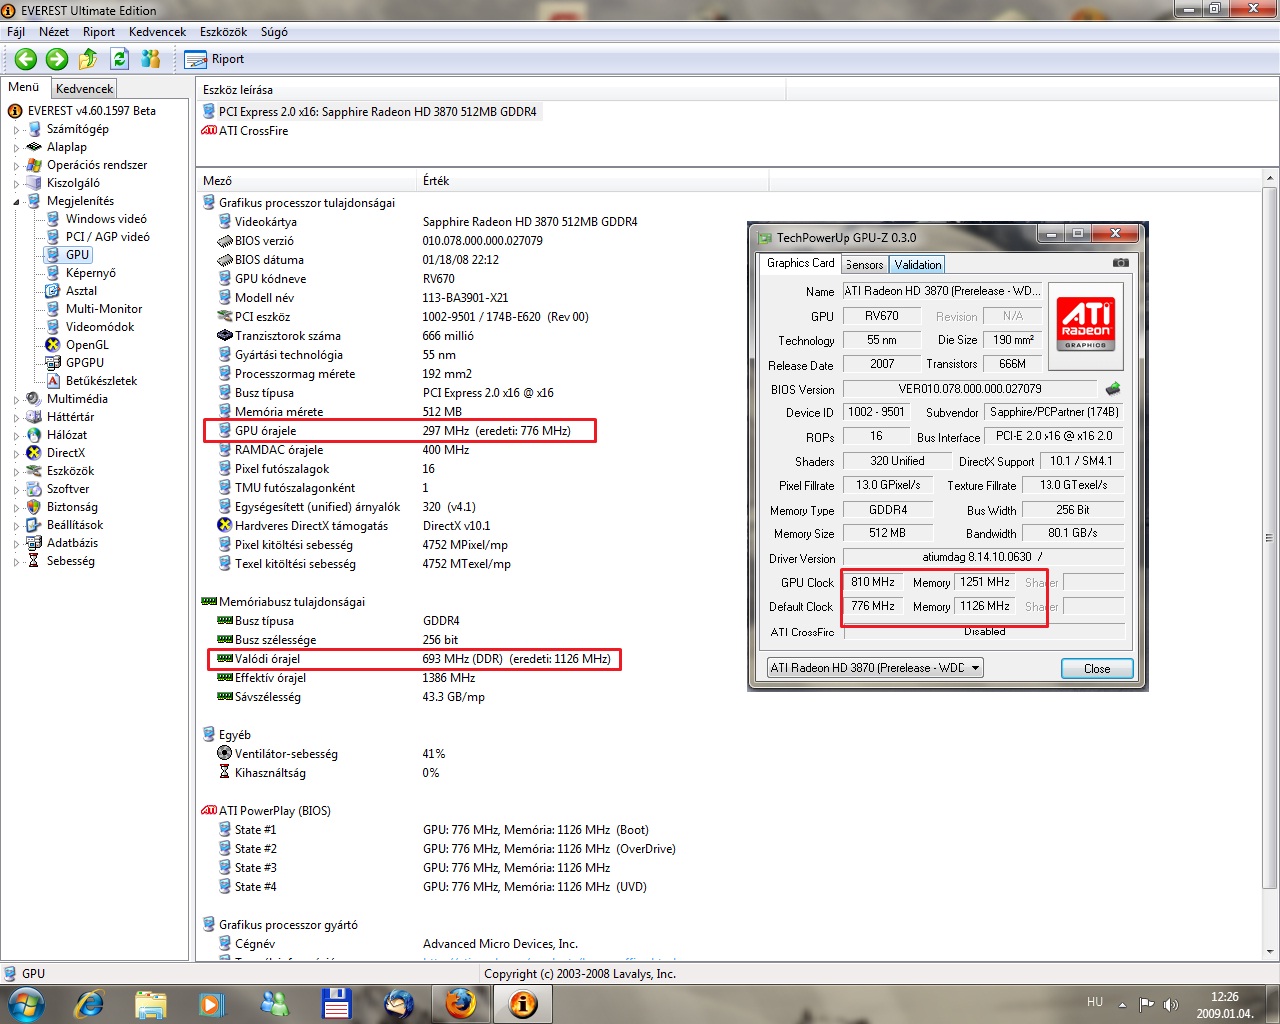This screenshot has height=1024, width=1280.
Task: Open the Kedvencek menu in menu bar
Action: (157, 32)
